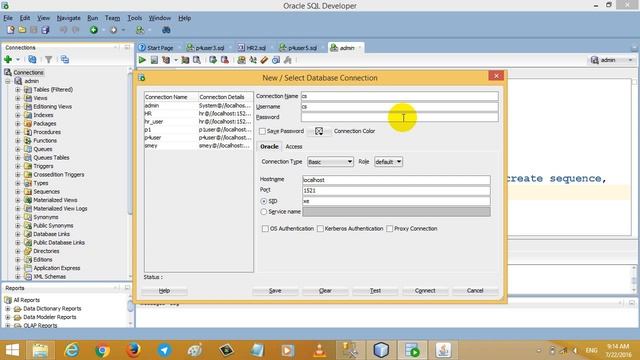Open File Explorer from taskbar
Image resolution: width=640 pixels, height=360 pixels.
[40, 350]
